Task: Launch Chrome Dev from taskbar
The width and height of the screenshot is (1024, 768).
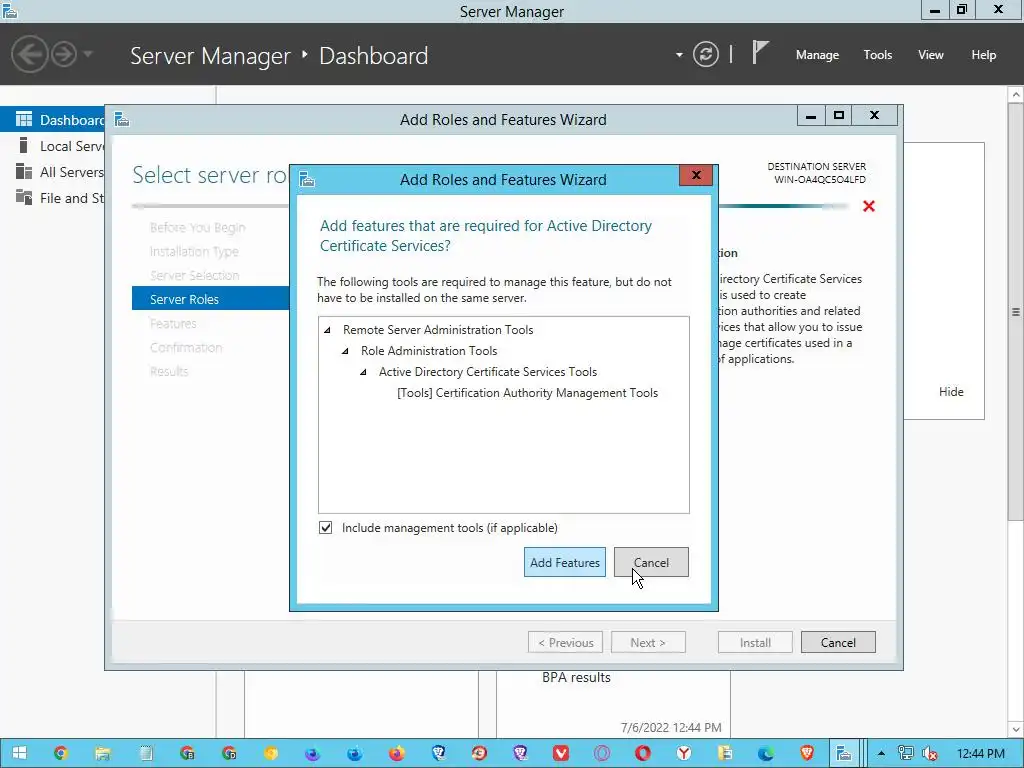Action: [x=229, y=753]
